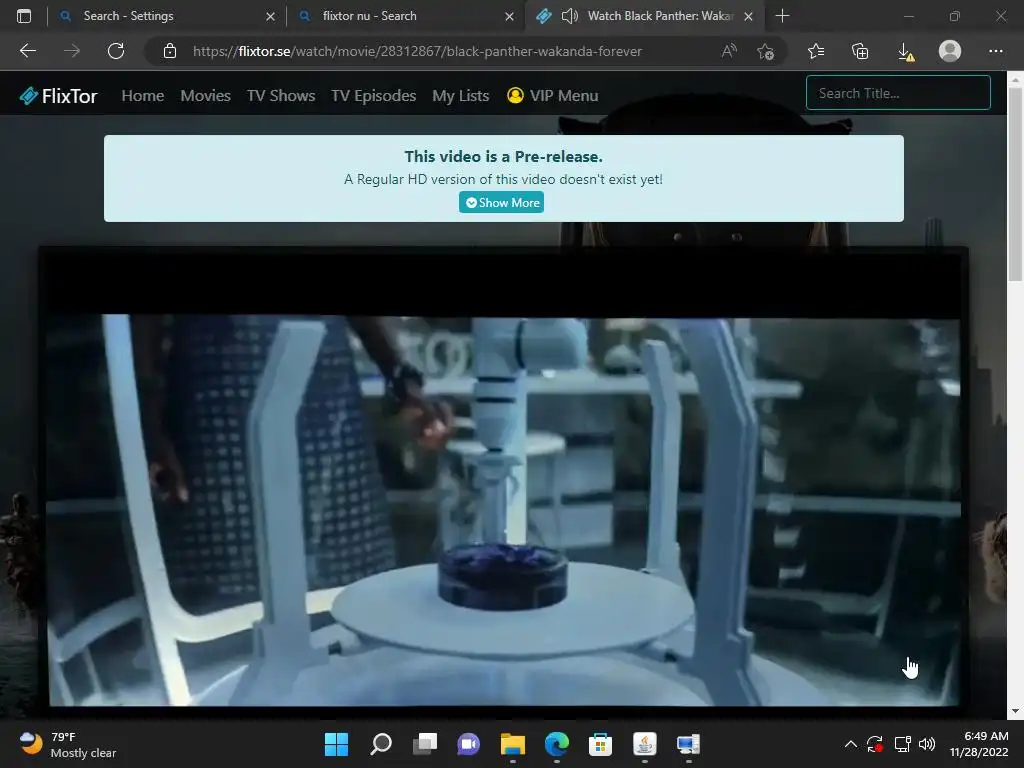The width and height of the screenshot is (1024, 768).
Task: Open the volume control tray icon
Action: (x=927, y=744)
